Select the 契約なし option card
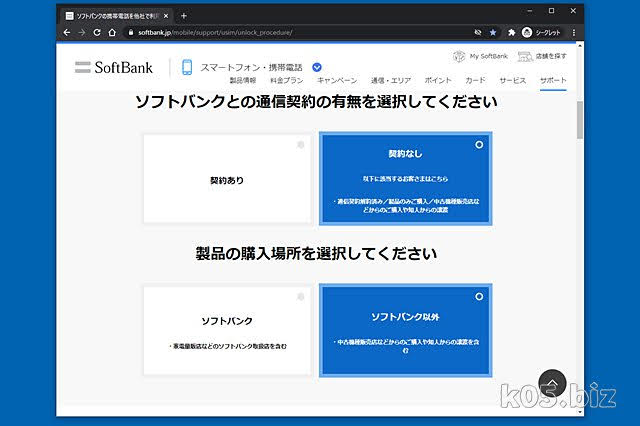The height and width of the screenshot is (426, 640). tap(405, 179)
